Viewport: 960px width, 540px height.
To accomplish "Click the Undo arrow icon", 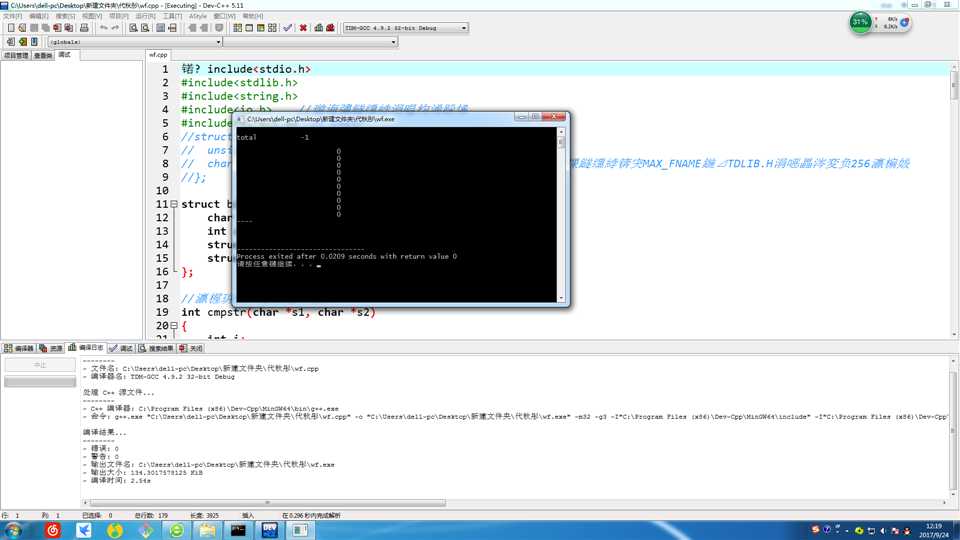I will click(103, 28).
